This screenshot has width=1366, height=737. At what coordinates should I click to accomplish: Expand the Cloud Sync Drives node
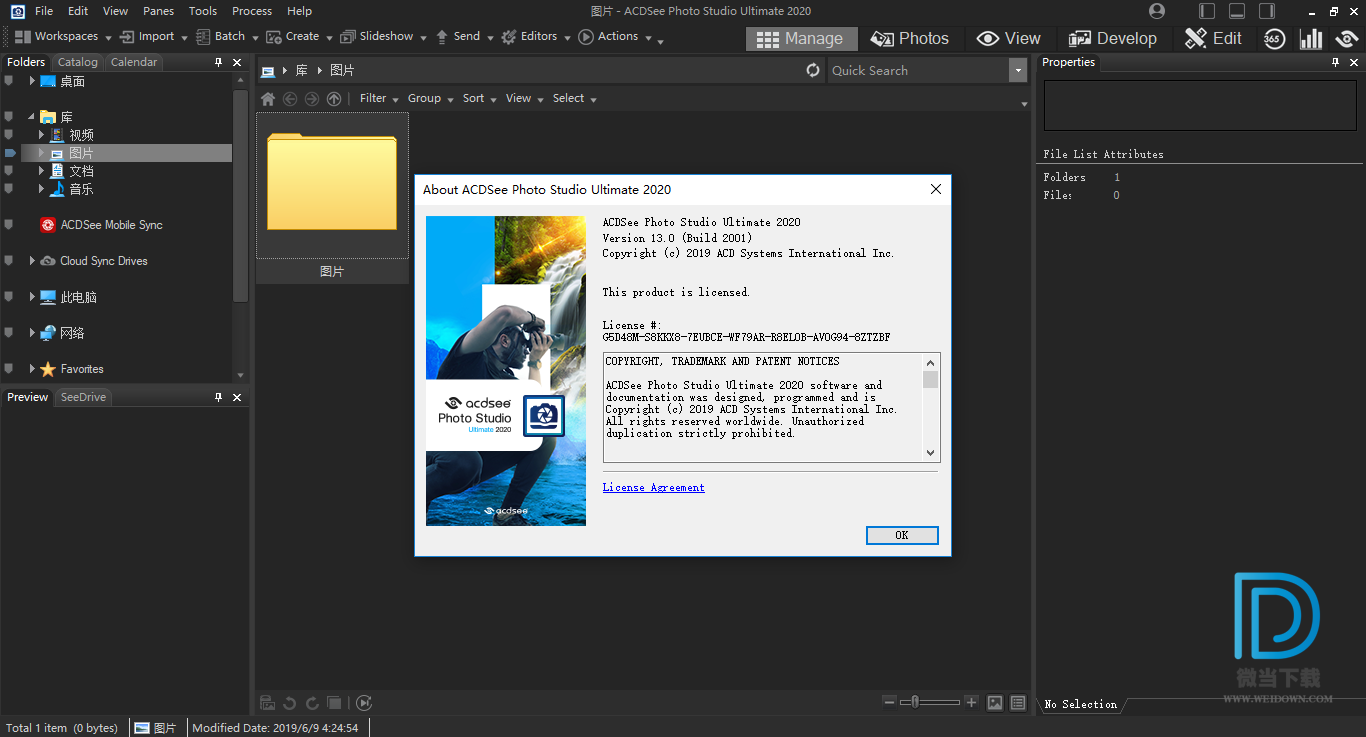[x=32, y=261]
